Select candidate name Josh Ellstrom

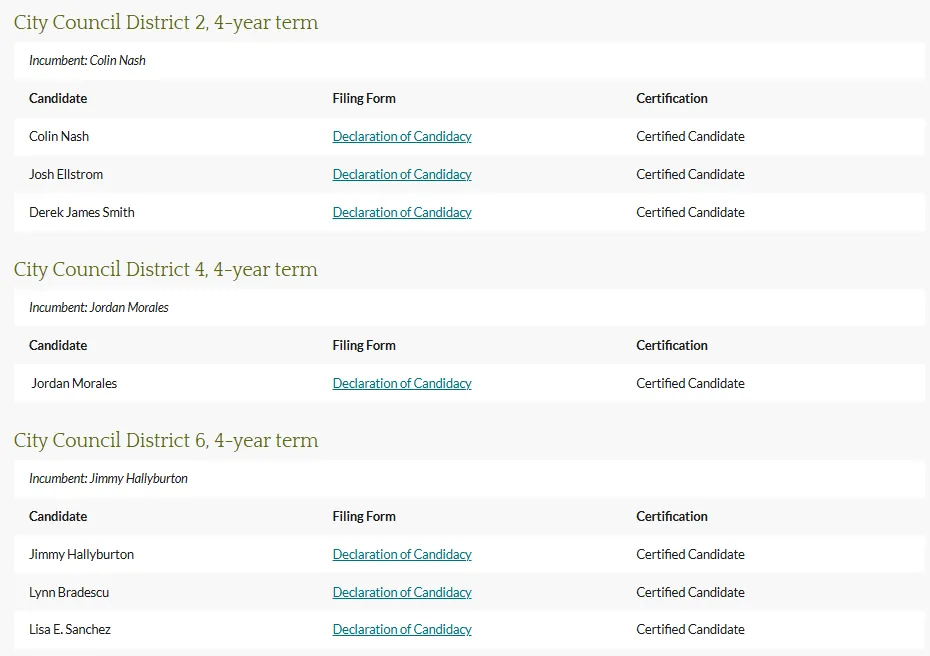66,174
